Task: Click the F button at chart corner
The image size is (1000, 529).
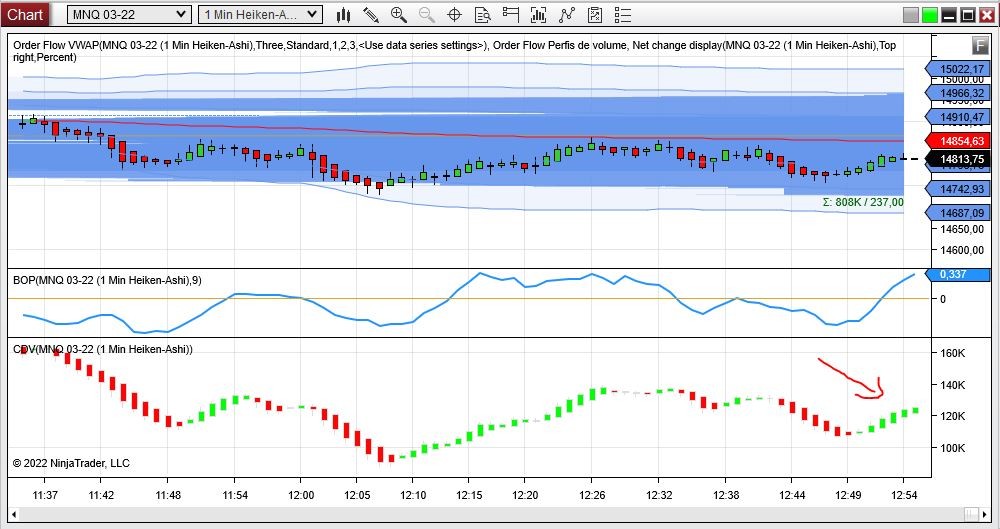Action: (980, 45)
